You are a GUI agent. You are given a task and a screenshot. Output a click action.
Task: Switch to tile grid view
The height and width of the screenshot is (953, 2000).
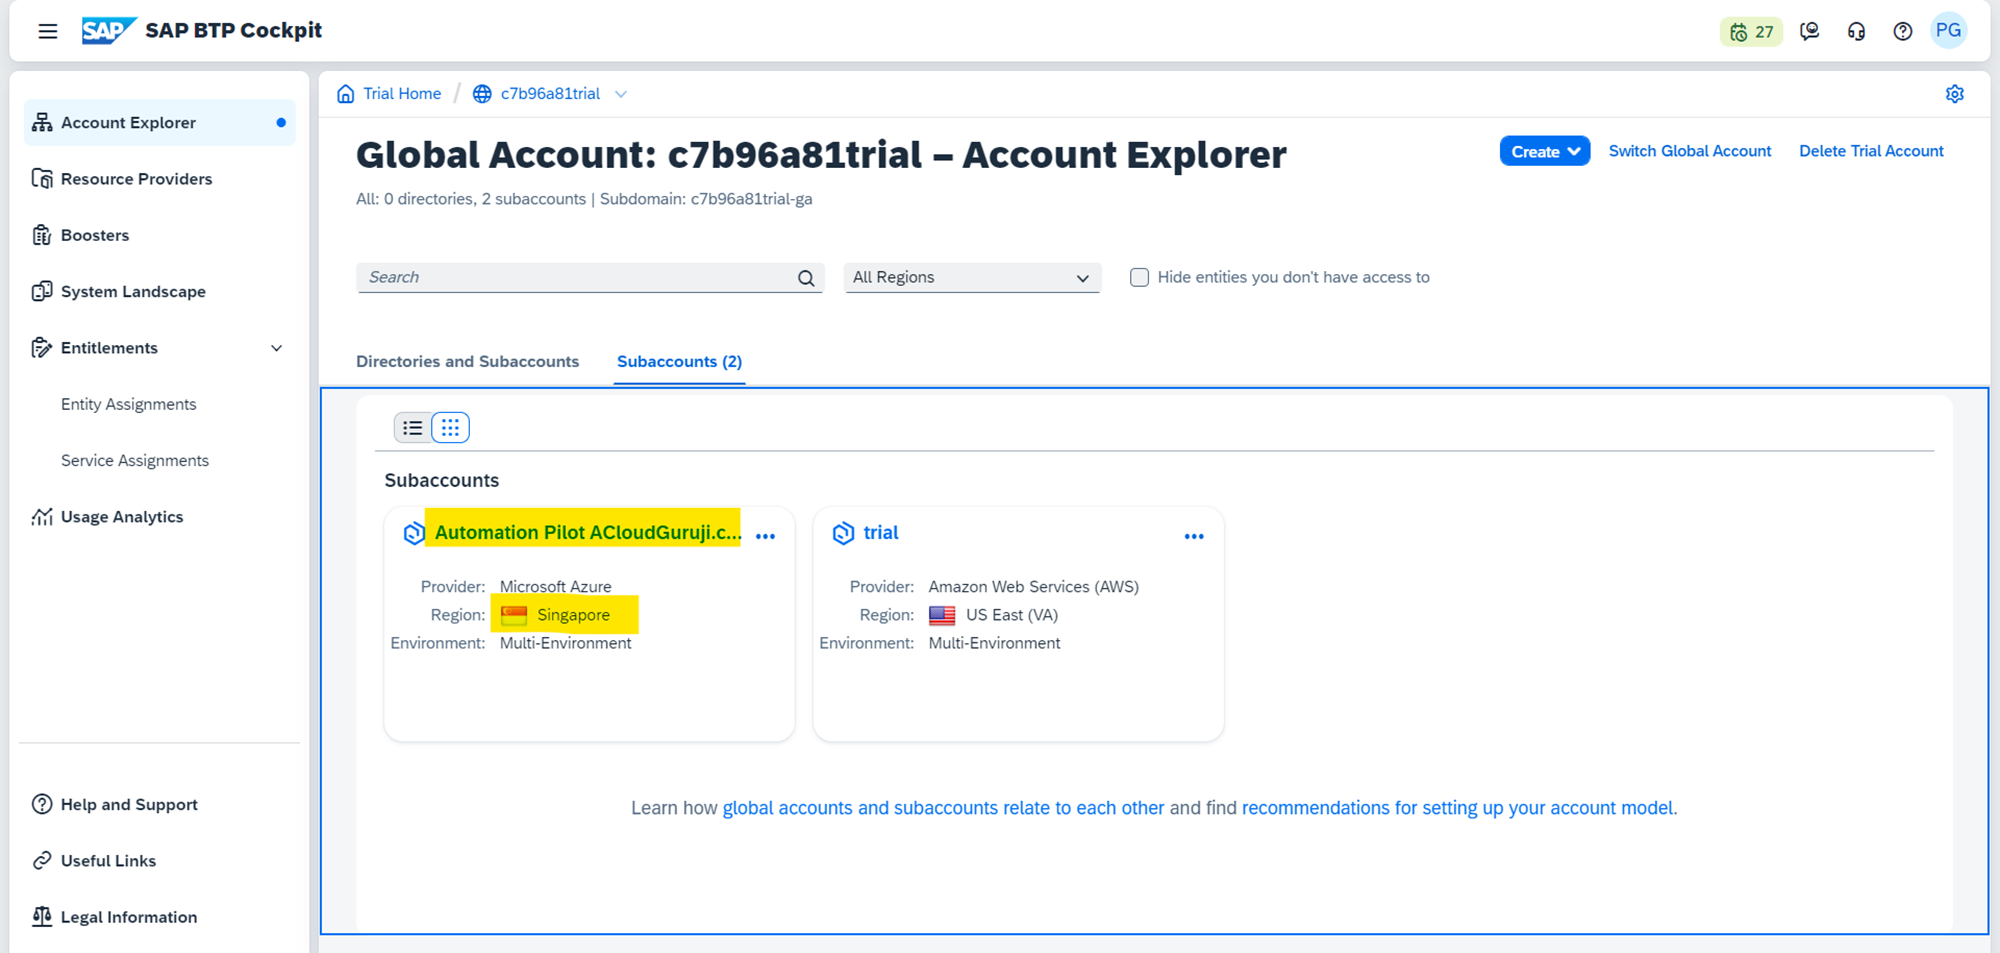(450, 428)
